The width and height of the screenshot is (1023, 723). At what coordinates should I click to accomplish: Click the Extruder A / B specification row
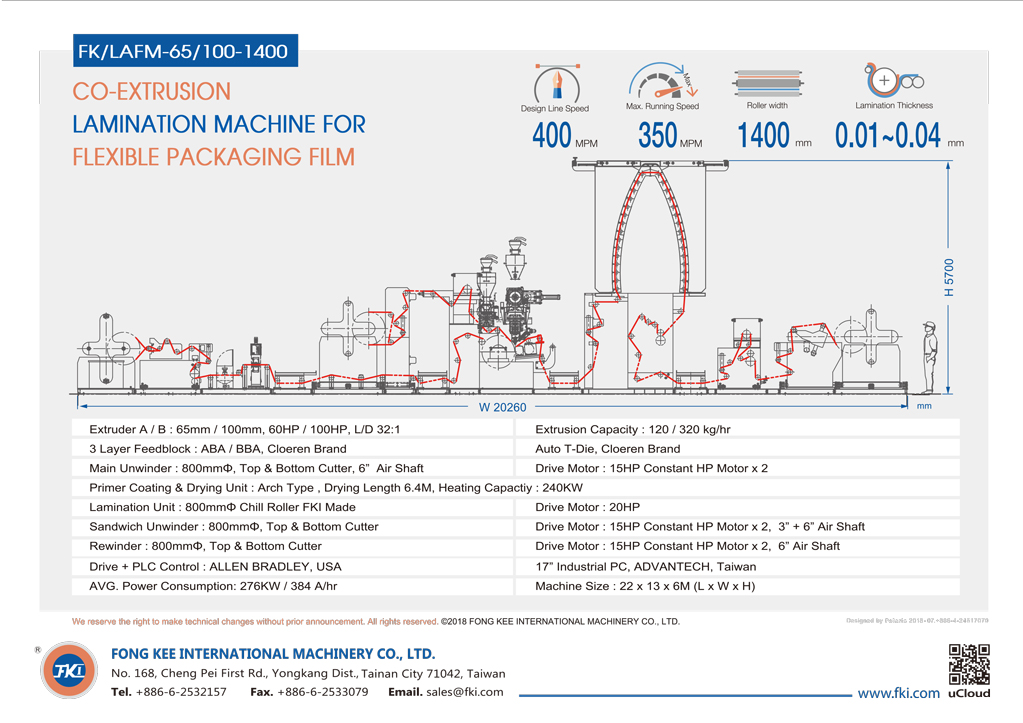tap(292, 429)
